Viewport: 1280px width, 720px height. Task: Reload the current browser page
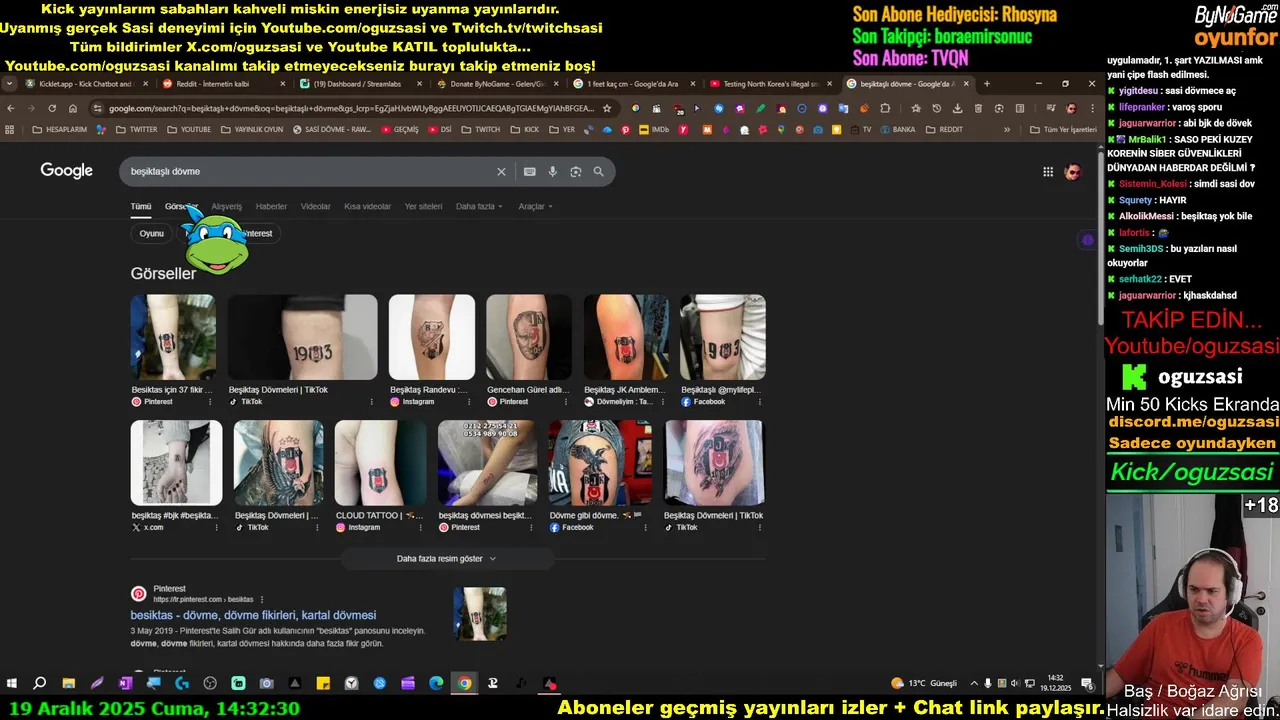pyautogui.click(x=52, y=108)
